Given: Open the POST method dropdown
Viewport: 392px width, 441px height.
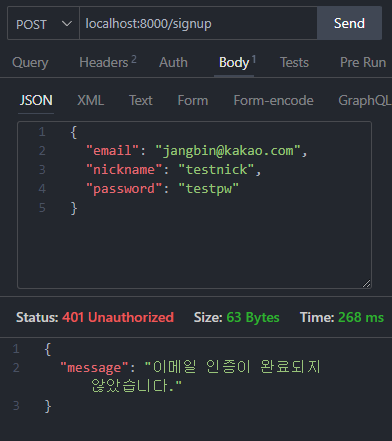Looking at the screenshot, I should coord(43,24).
